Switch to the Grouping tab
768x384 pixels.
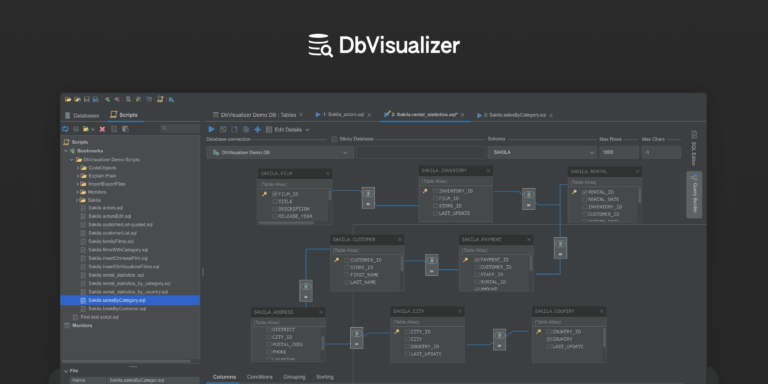pos(294,377)
